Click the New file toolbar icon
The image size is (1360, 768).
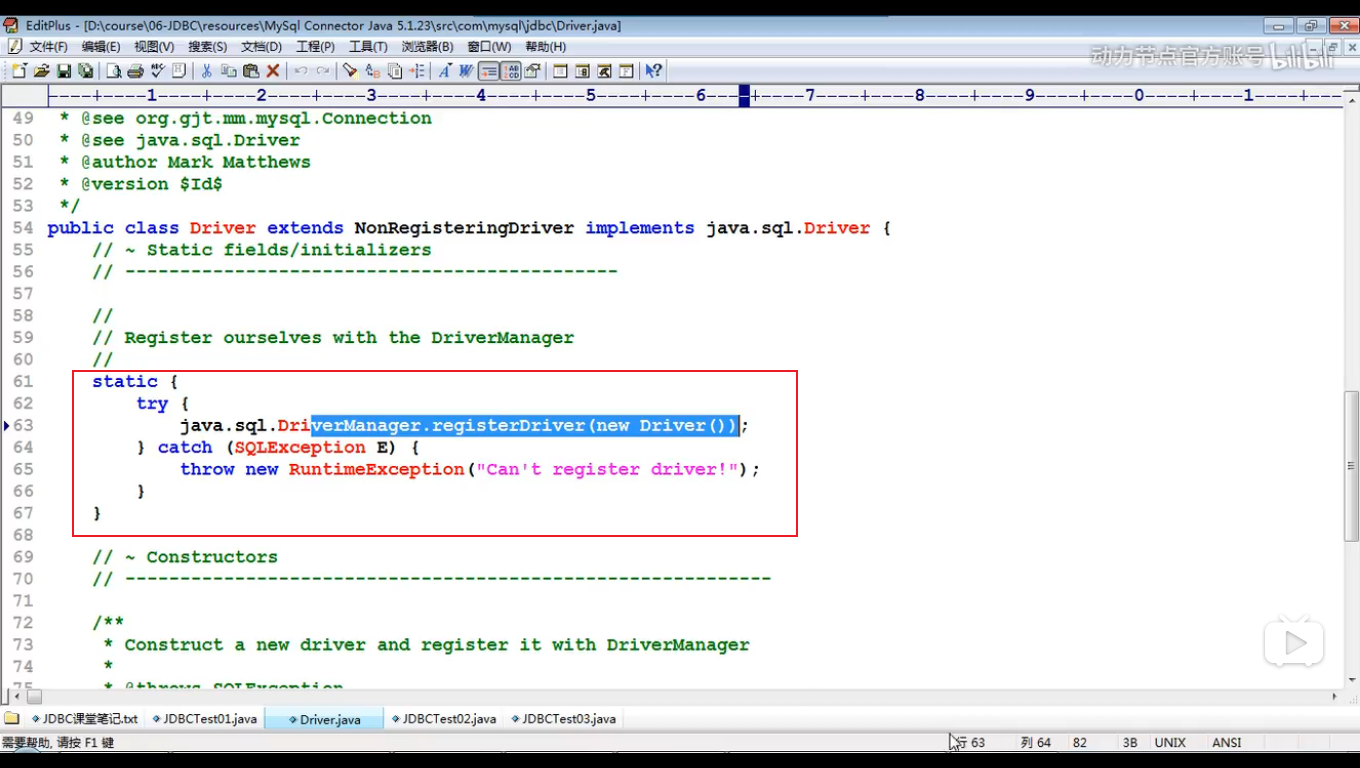(x=19, y=71)
